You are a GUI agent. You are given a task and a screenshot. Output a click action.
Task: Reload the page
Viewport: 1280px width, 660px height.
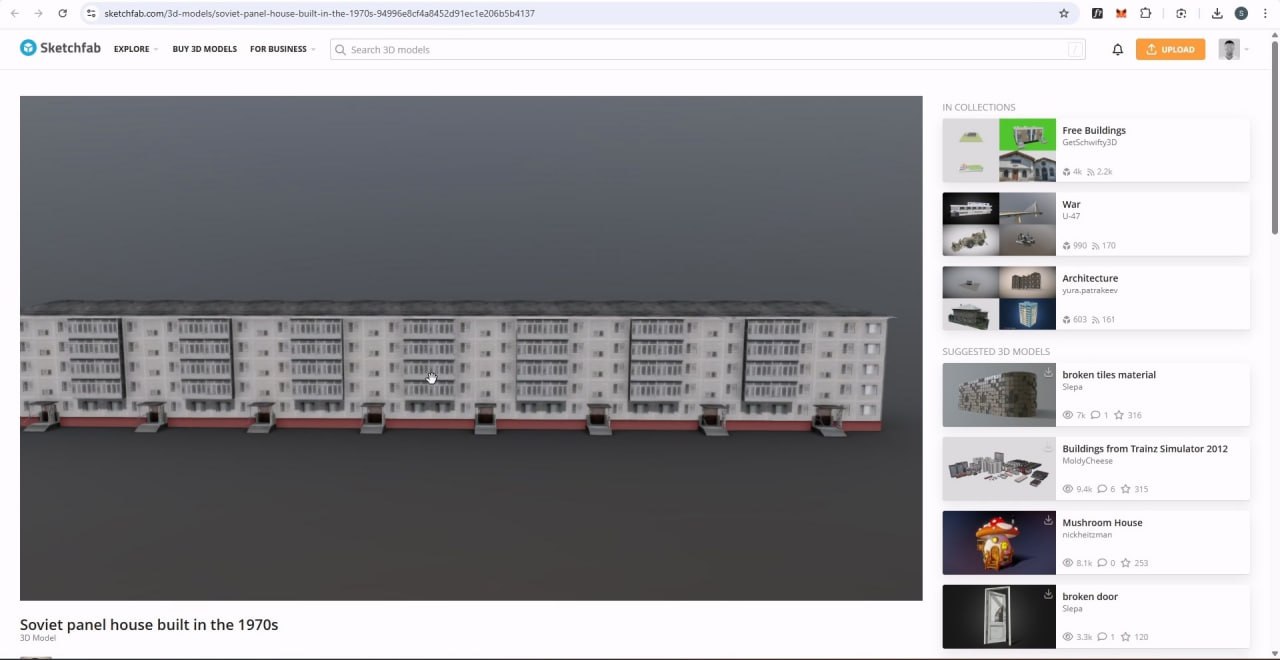63,14
